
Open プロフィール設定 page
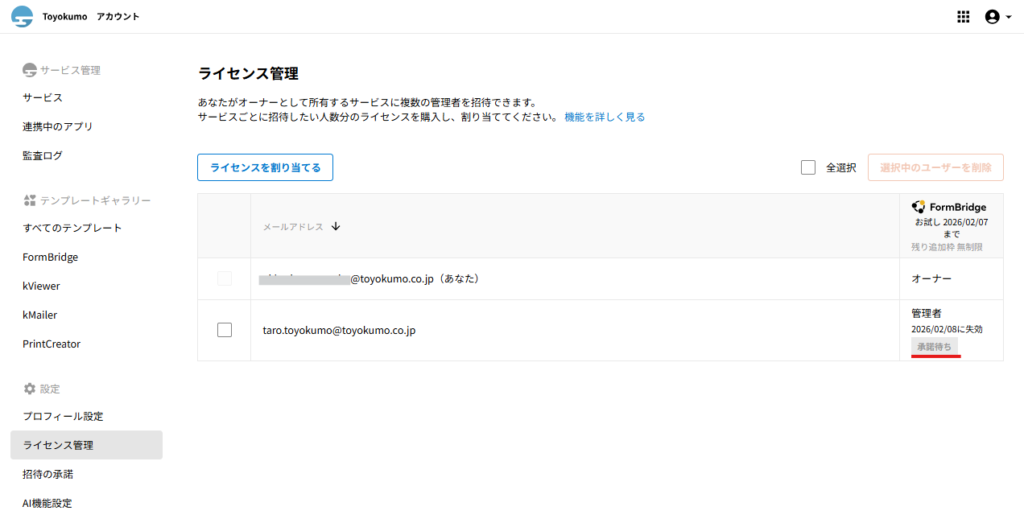[x=63, y=416]
